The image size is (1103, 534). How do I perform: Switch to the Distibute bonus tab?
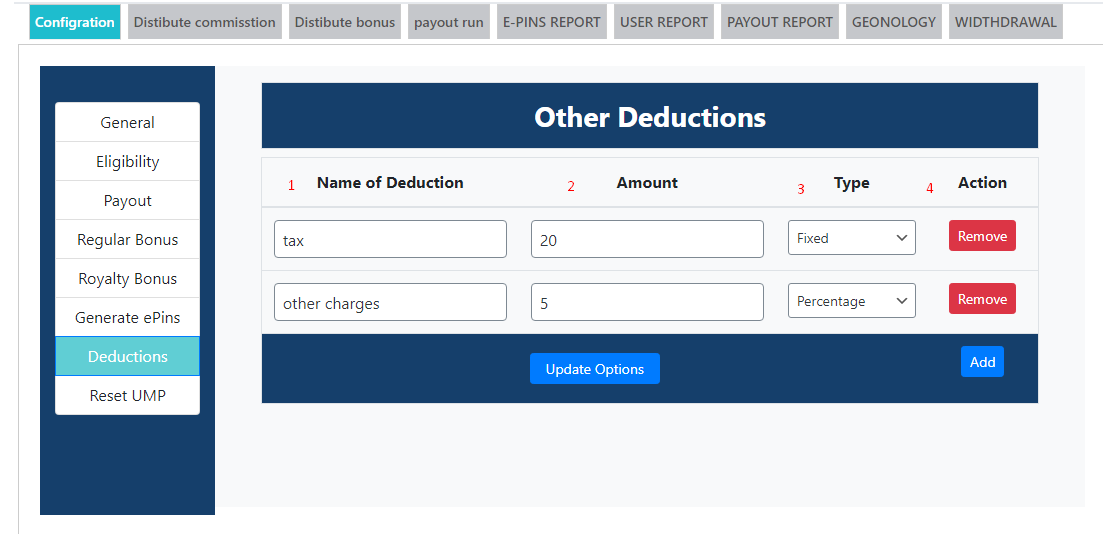pyautogui.click(x=345, y=22)
